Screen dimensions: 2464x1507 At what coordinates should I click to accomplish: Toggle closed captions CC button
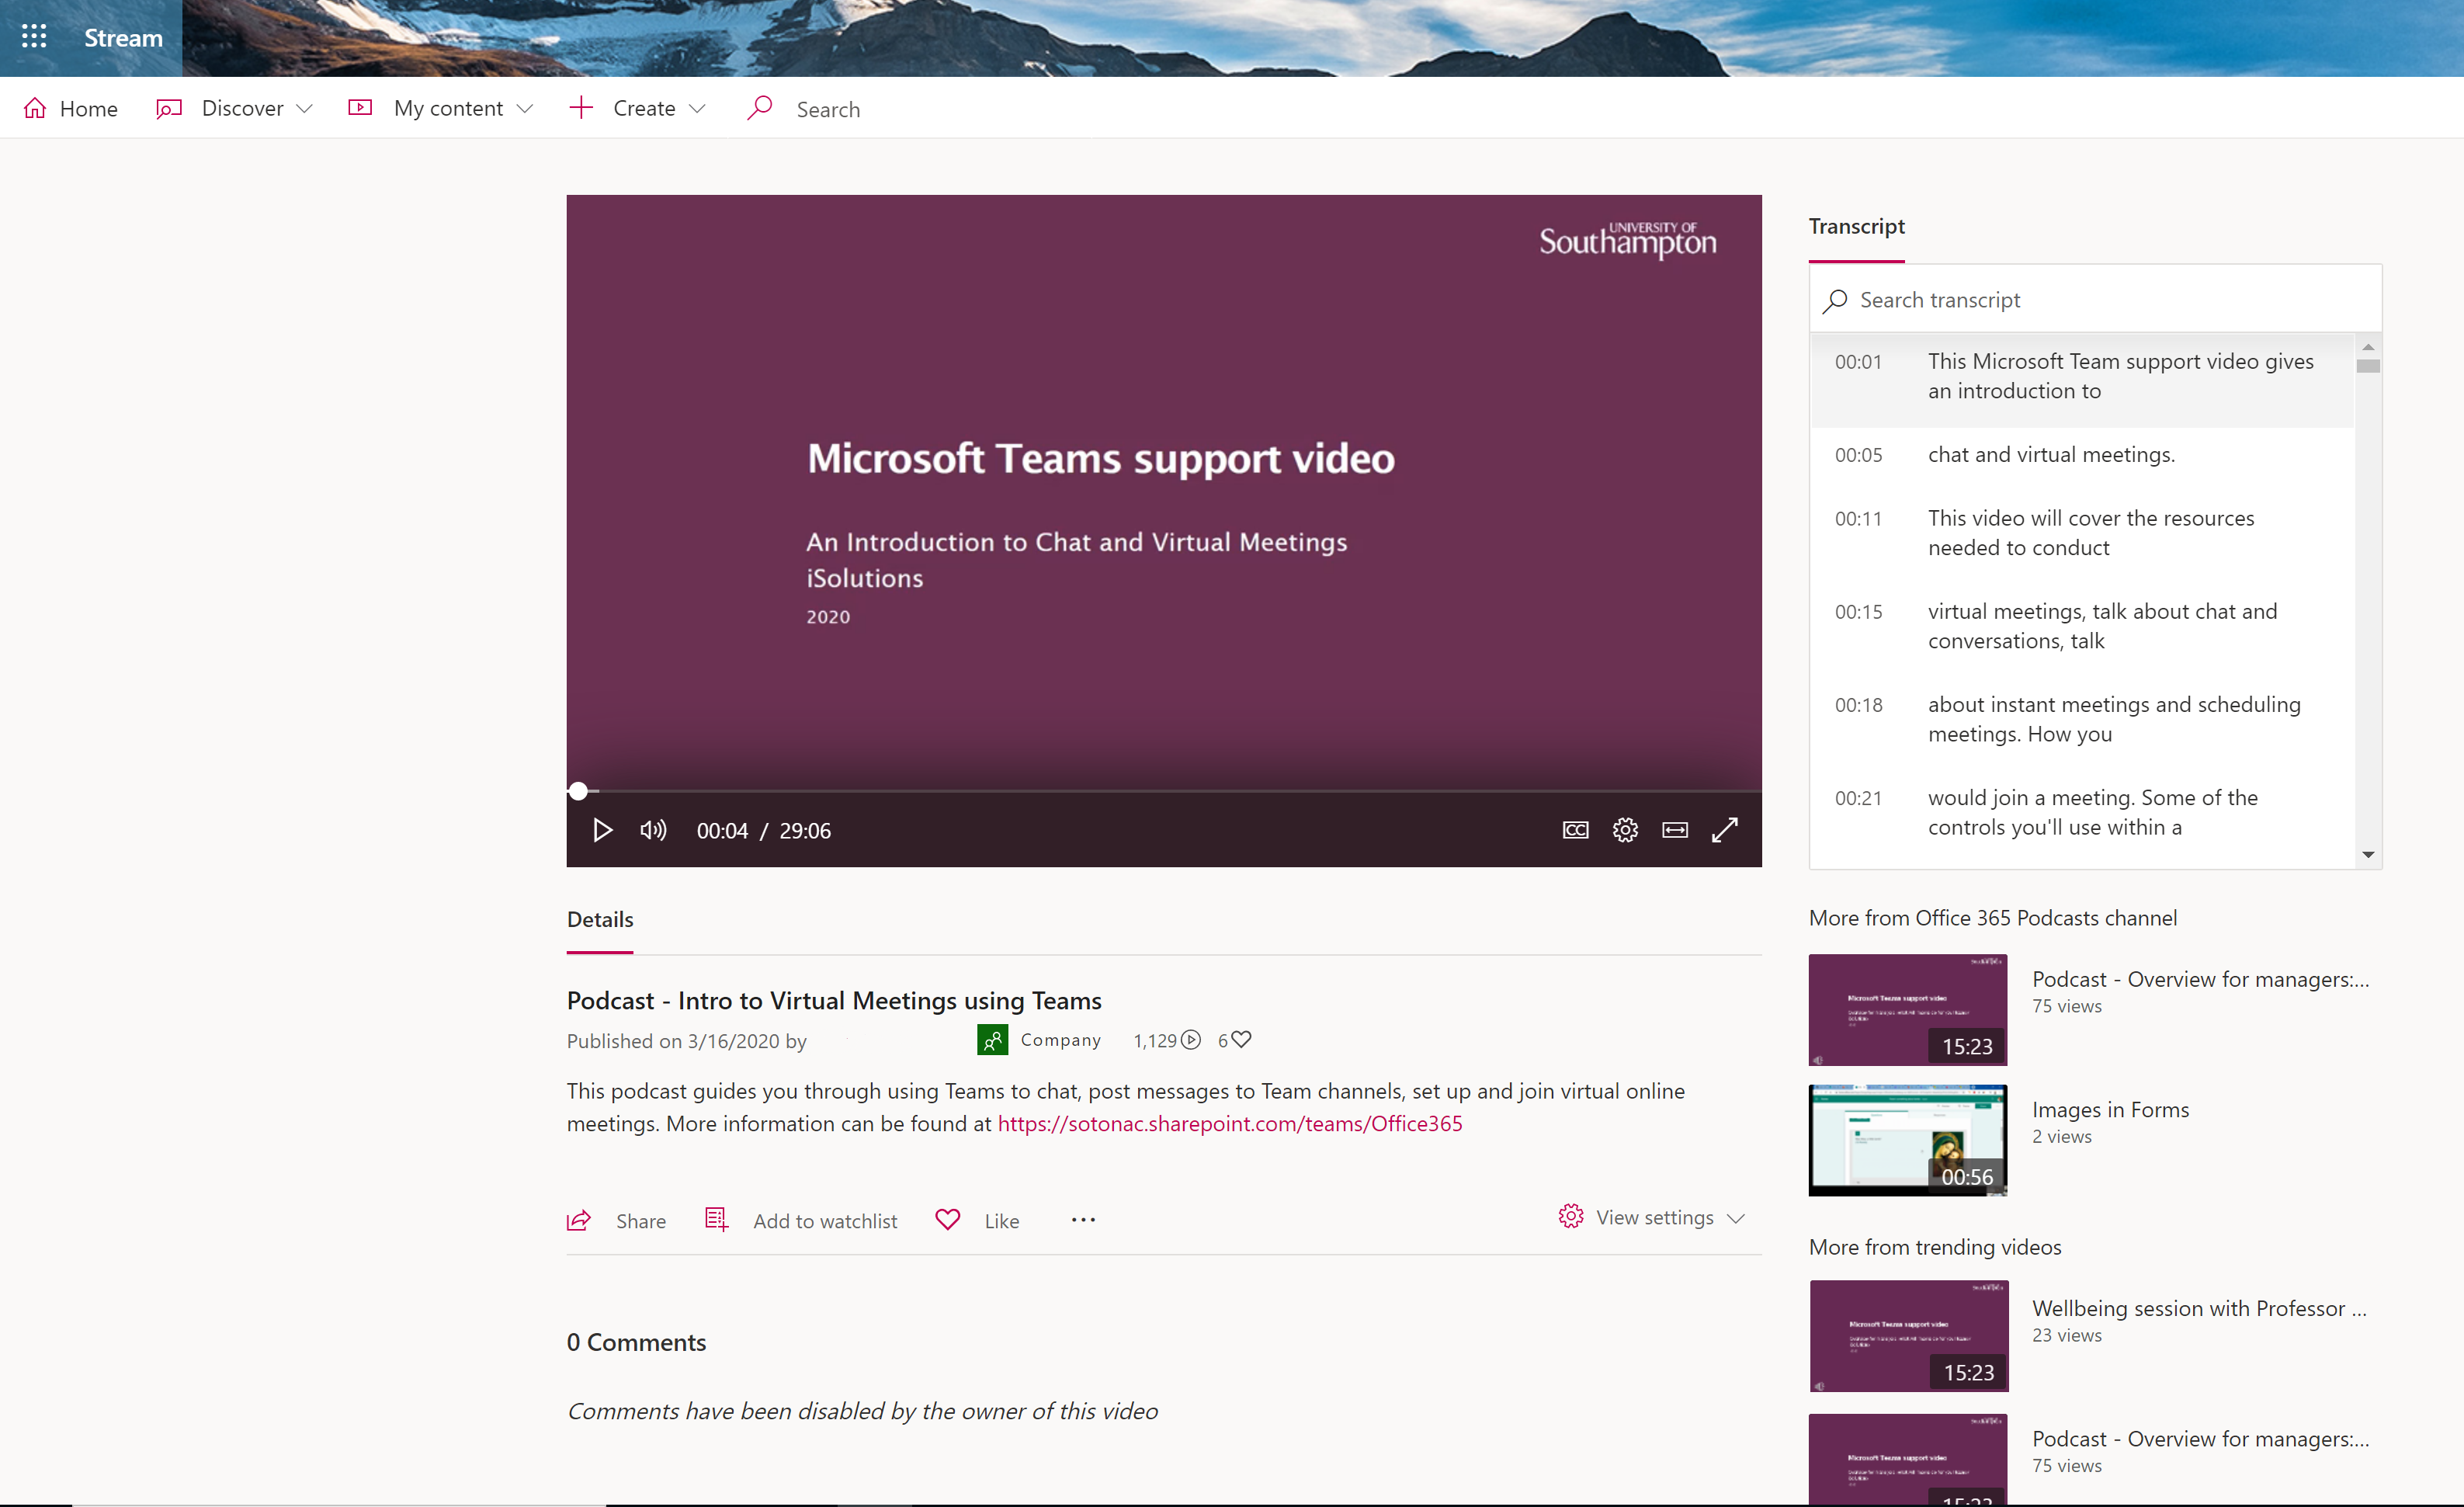tap(1575, 830)
